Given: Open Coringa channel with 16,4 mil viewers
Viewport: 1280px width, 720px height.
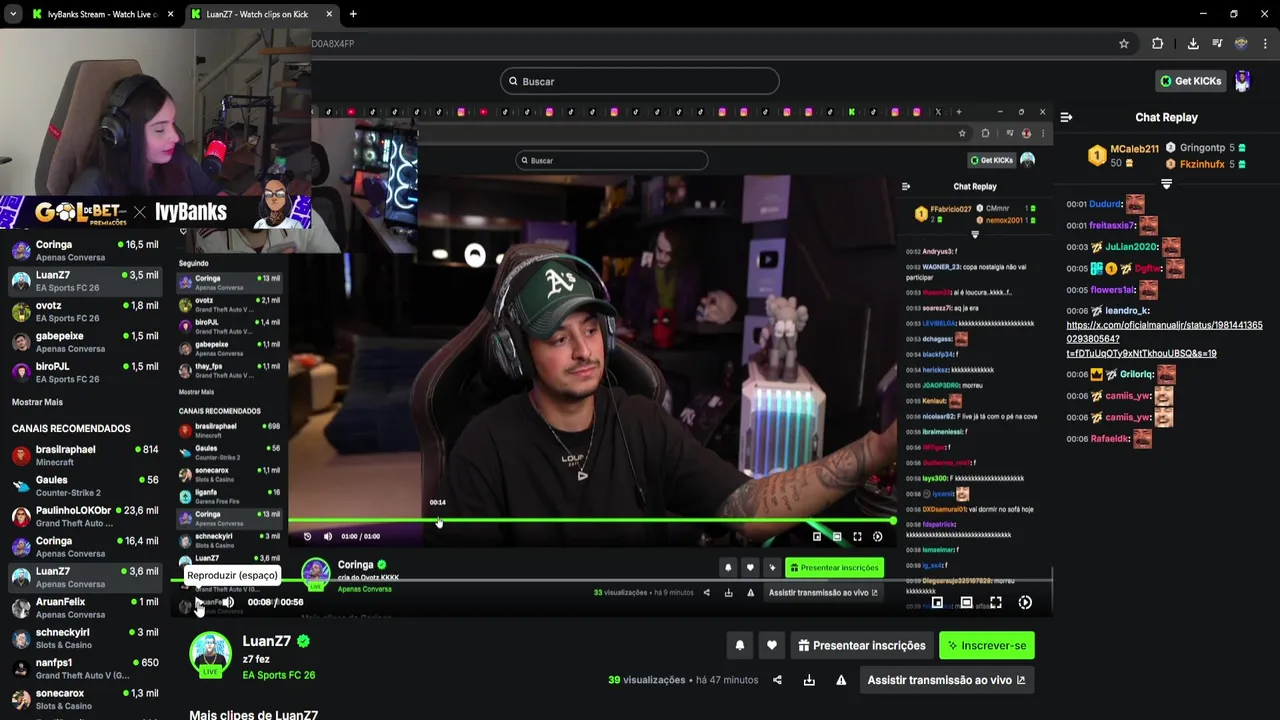Looking at the screenshot, I should [x=85, y=547].
